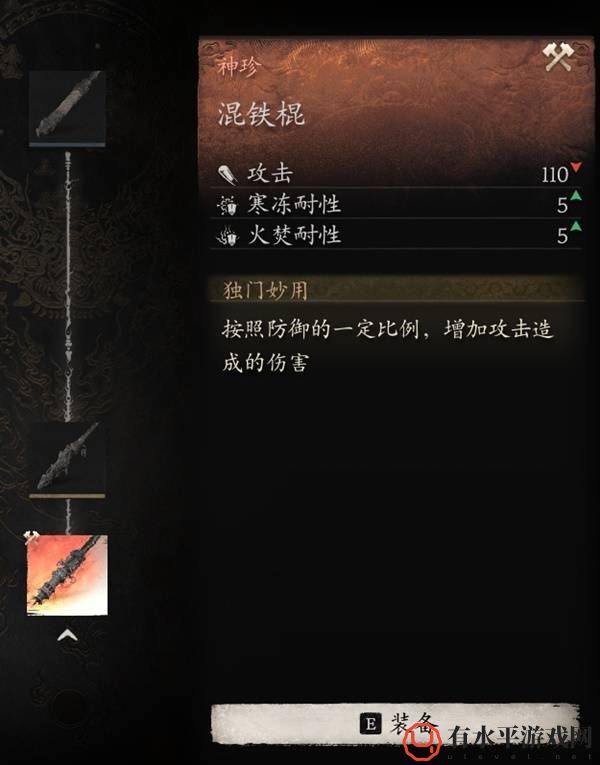The image size is (600, 765).
Task: Click the weapon effect description text
Action: (388, 346)
